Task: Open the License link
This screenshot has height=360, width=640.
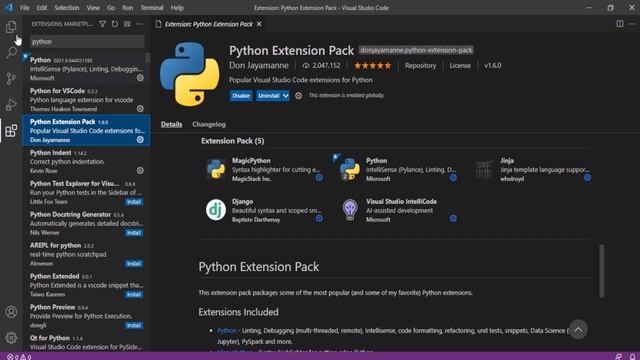Action: [460, 65]
